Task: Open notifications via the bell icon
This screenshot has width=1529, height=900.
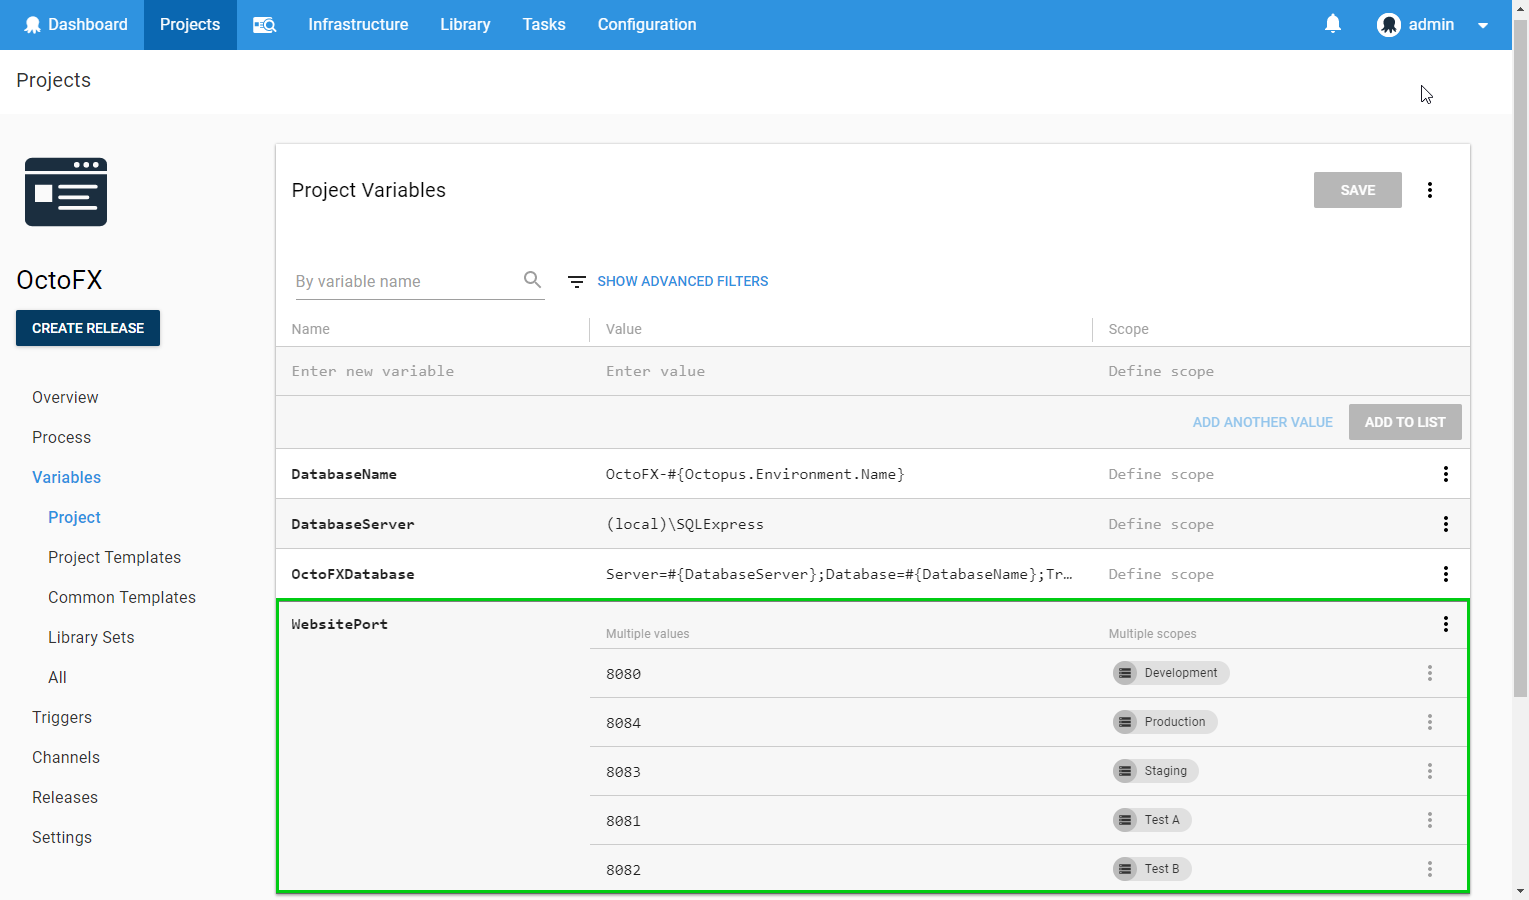Action: [x=1332, y=23]
